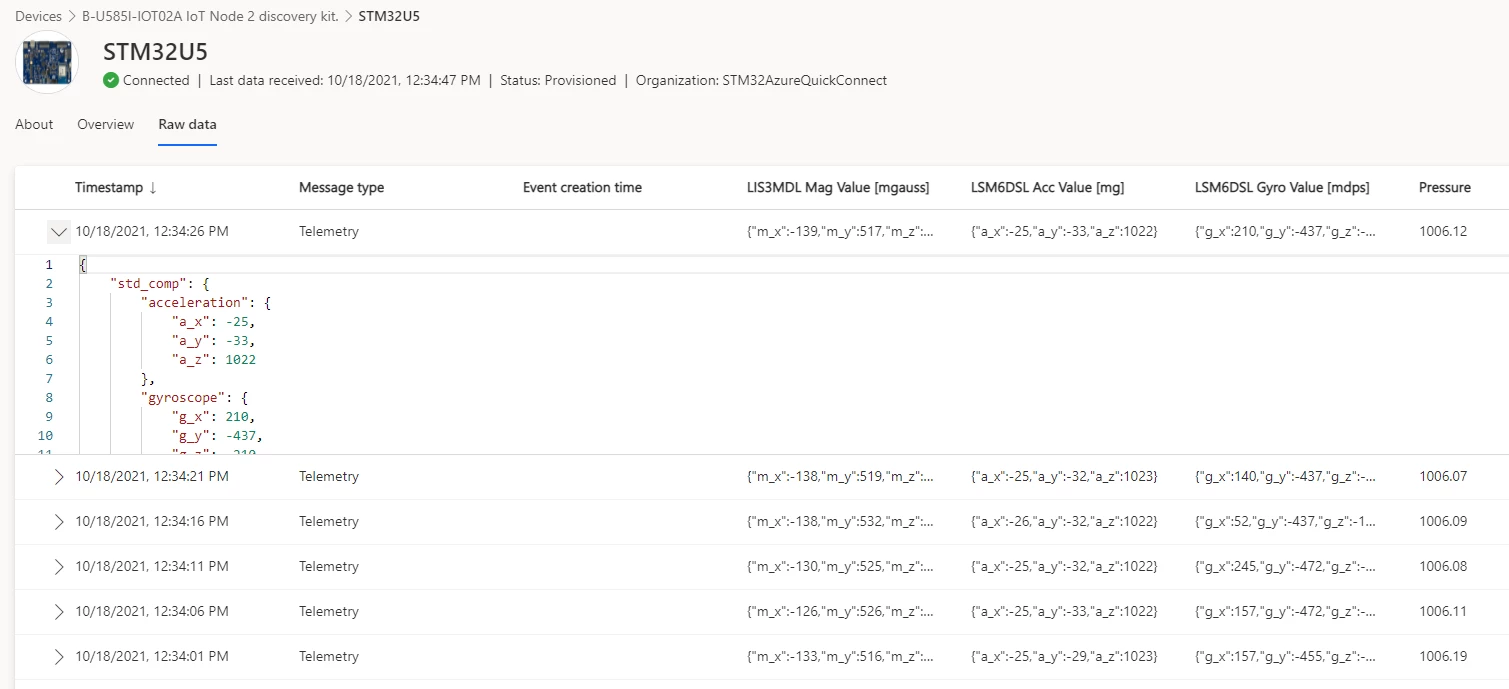Click the LSM6DSL Gyro Value column header
1509x689 pixels.
tap(1282, 188)
